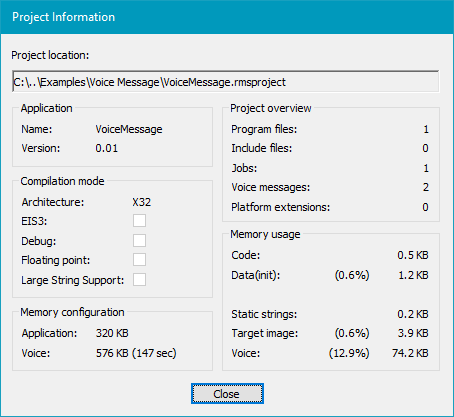Click the Data(init) value 1.2 KB
Screen dimensions: 454x417
[413, 275]
